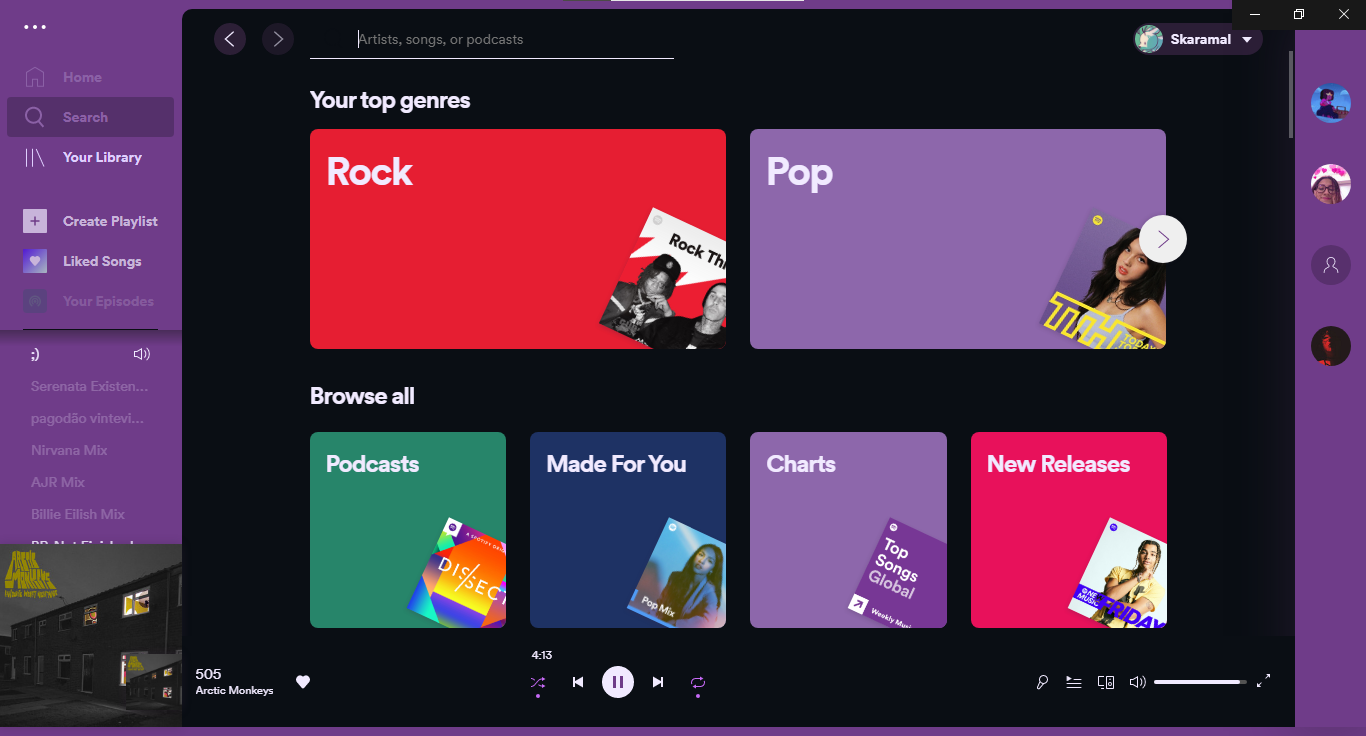
Task: Open the Rock genre card
Action: click(x=517, y=239)
